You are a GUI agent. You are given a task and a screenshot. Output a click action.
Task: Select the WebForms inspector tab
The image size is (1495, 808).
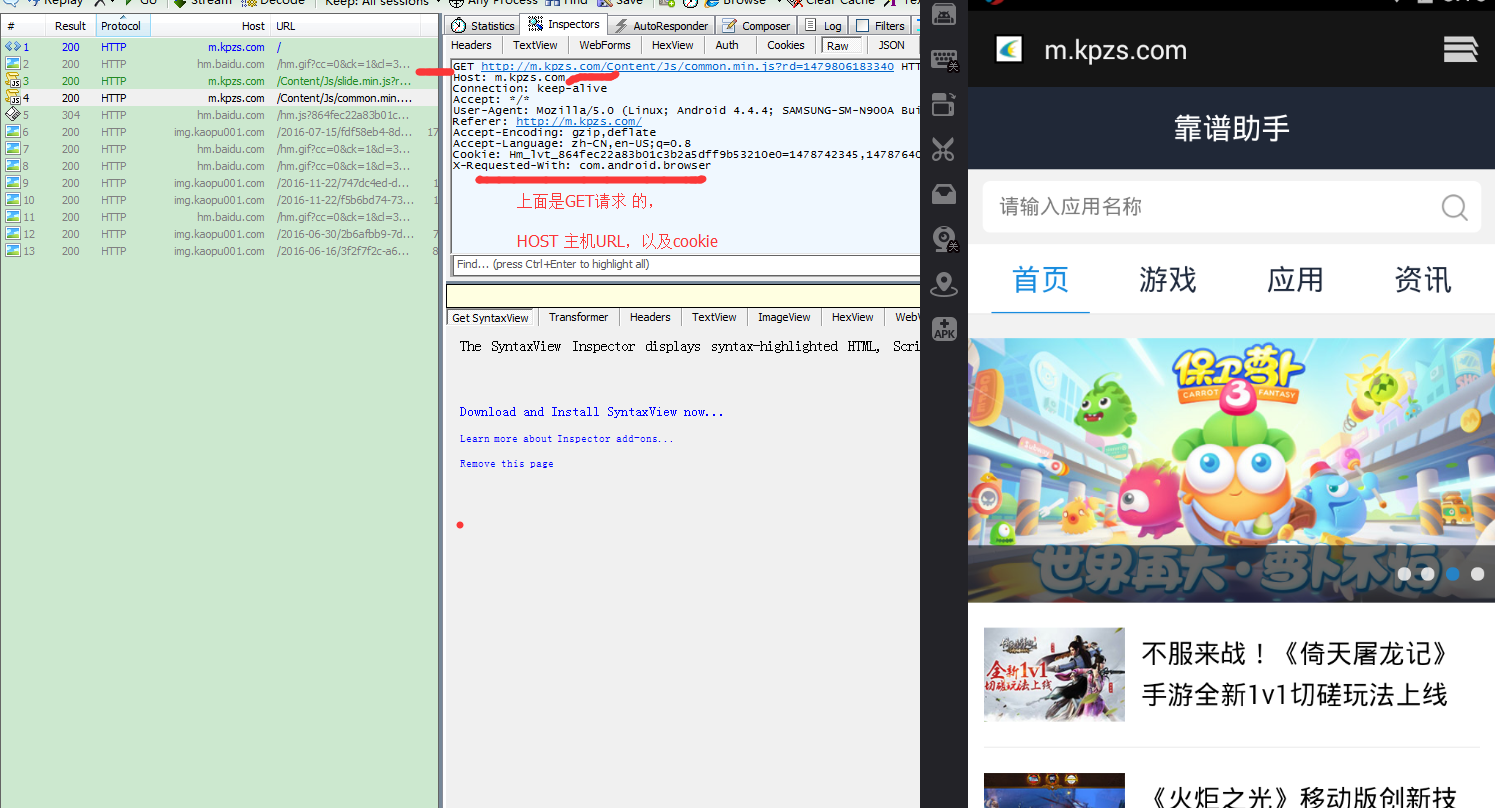point(605,45)
